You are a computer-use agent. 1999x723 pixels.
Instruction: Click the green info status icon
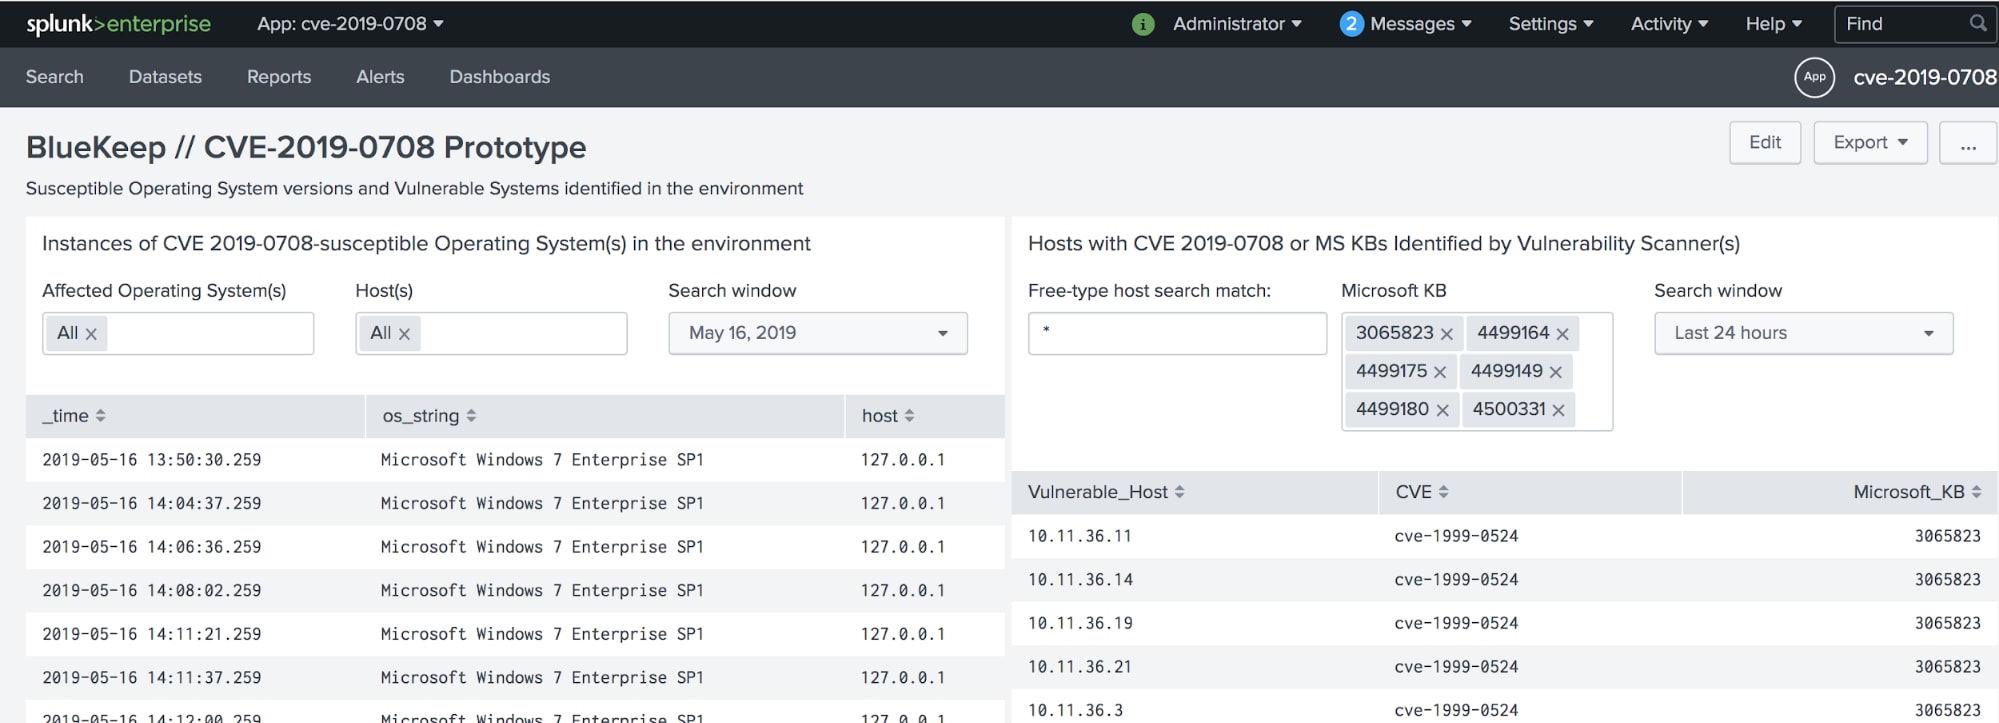coord(1143,24)
